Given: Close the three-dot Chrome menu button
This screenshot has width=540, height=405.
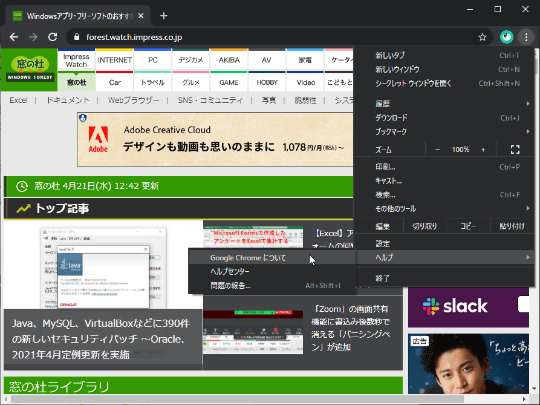Looking at the screenshot, I should coord(526,37).
